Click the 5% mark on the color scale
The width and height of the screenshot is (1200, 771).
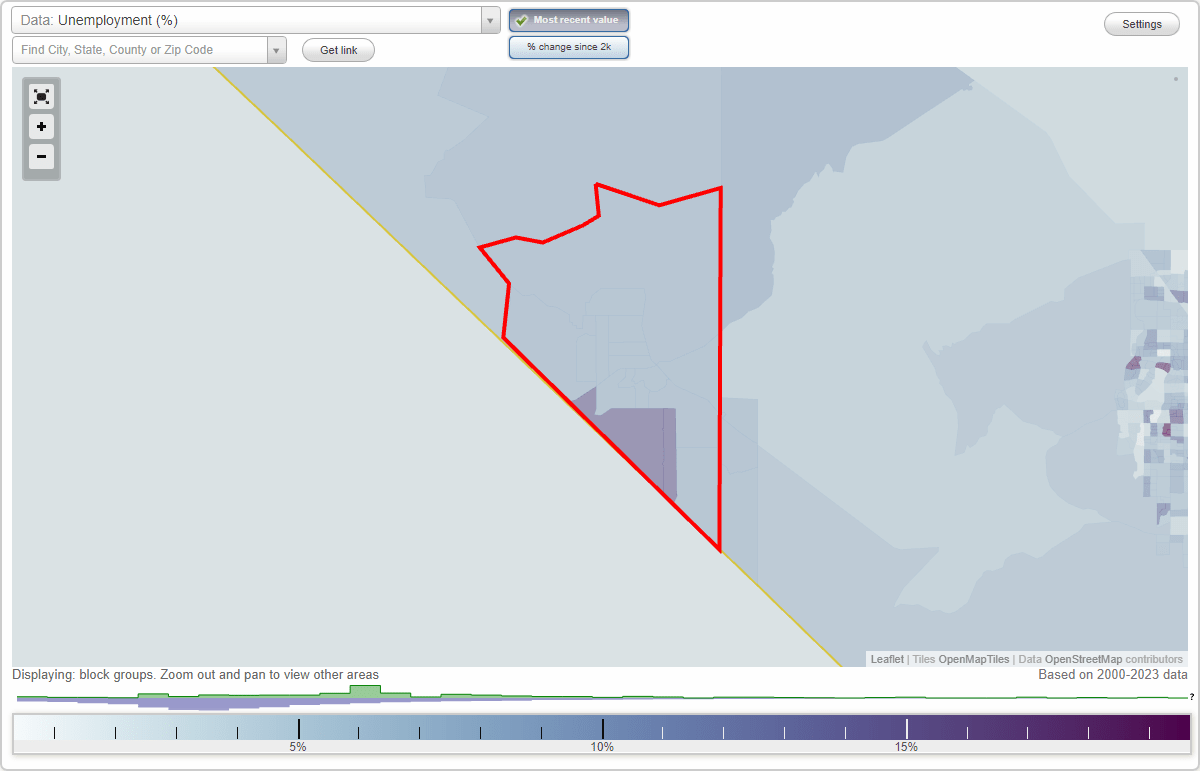pyautogui.click(x=298, y=747)
